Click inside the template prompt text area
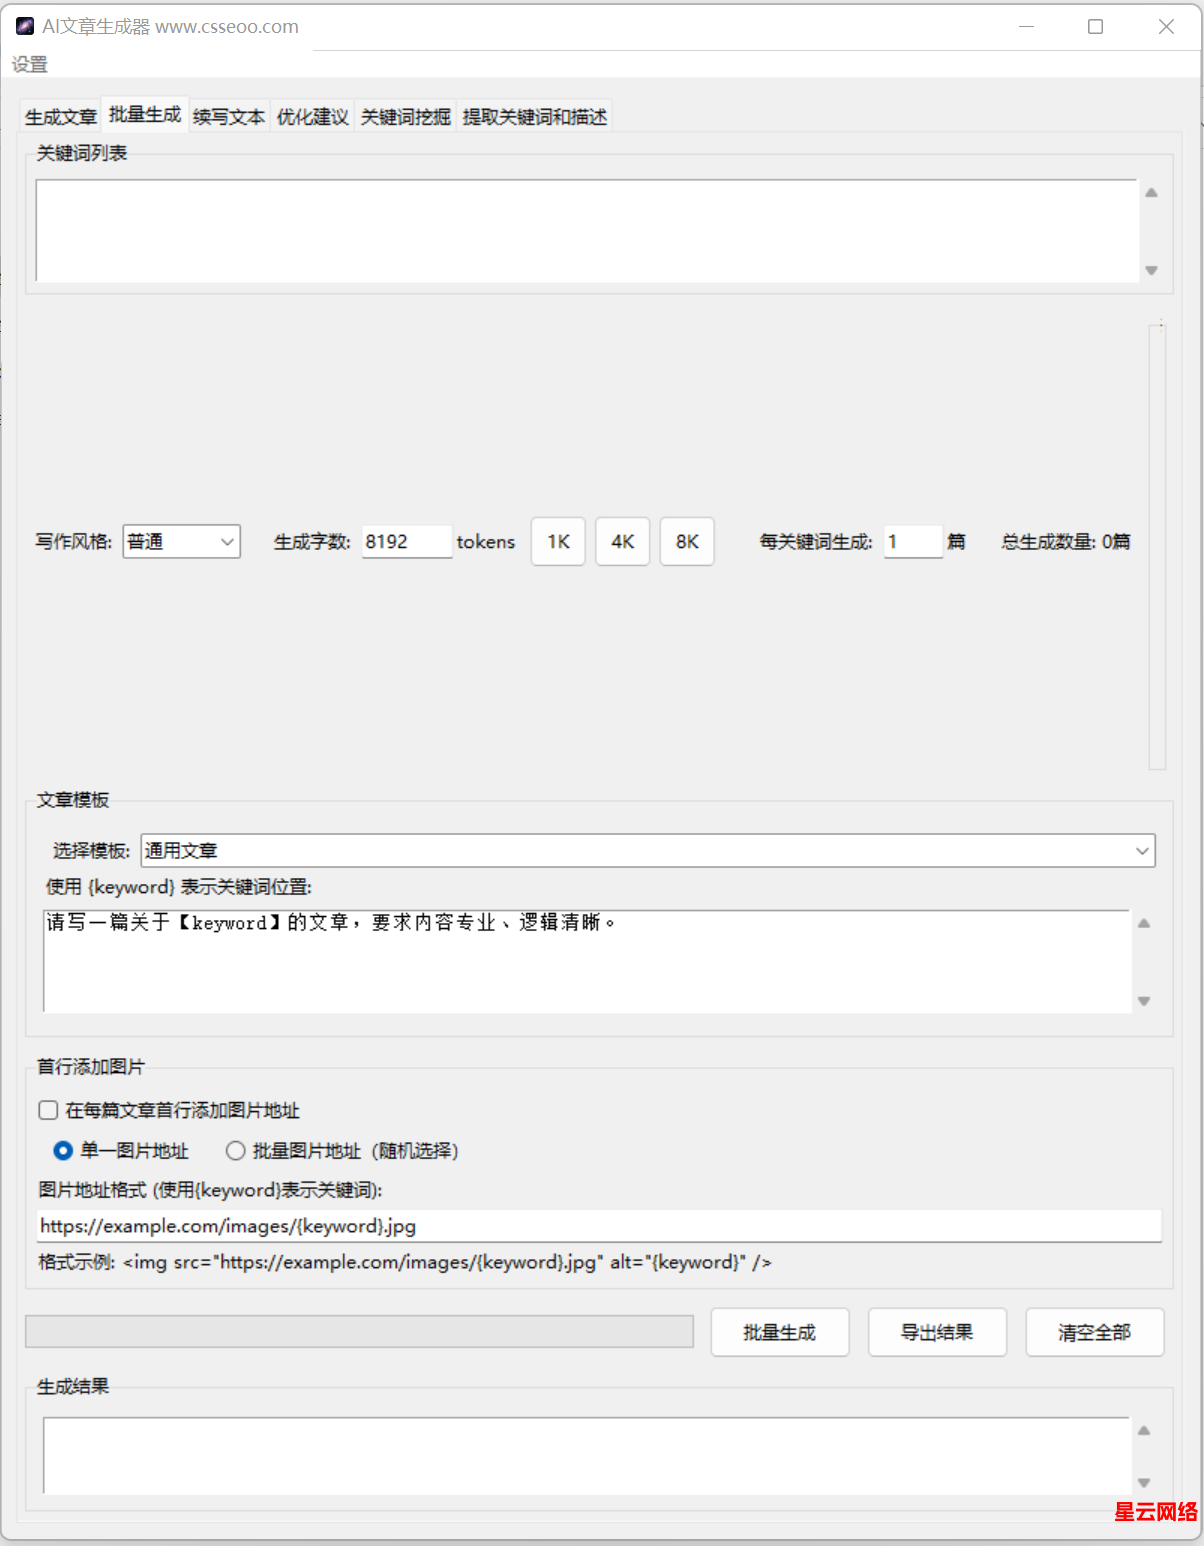 pyautogui.click(x=586, y=961)
